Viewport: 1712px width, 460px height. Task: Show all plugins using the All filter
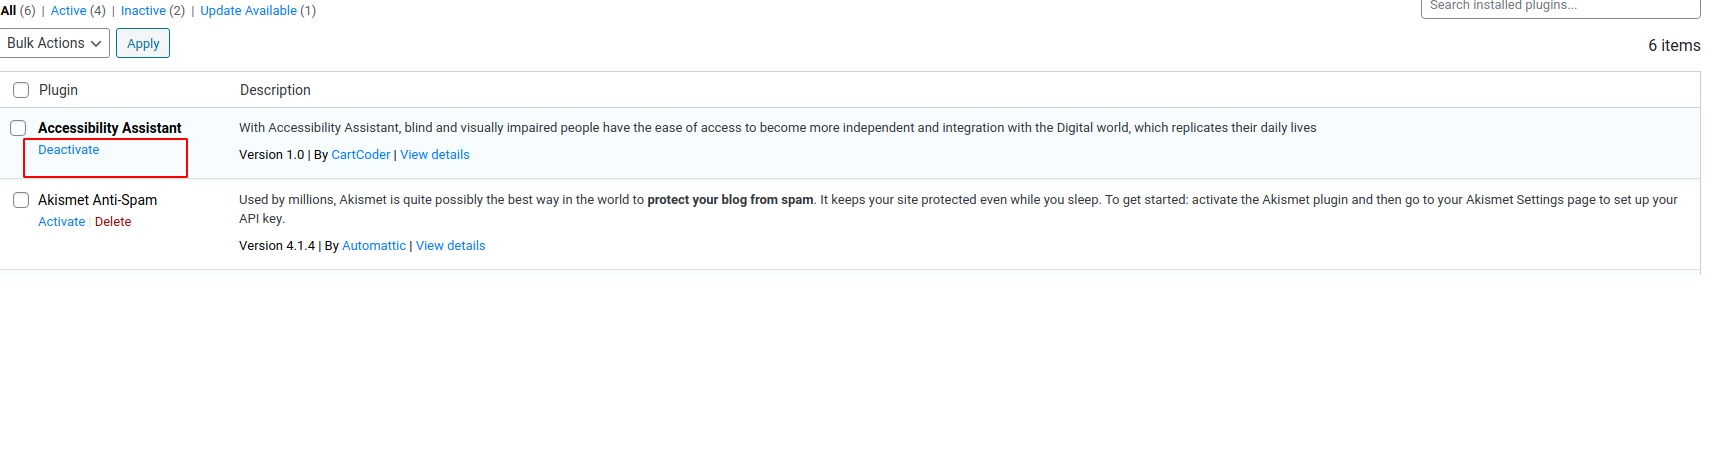pos(9,10)
